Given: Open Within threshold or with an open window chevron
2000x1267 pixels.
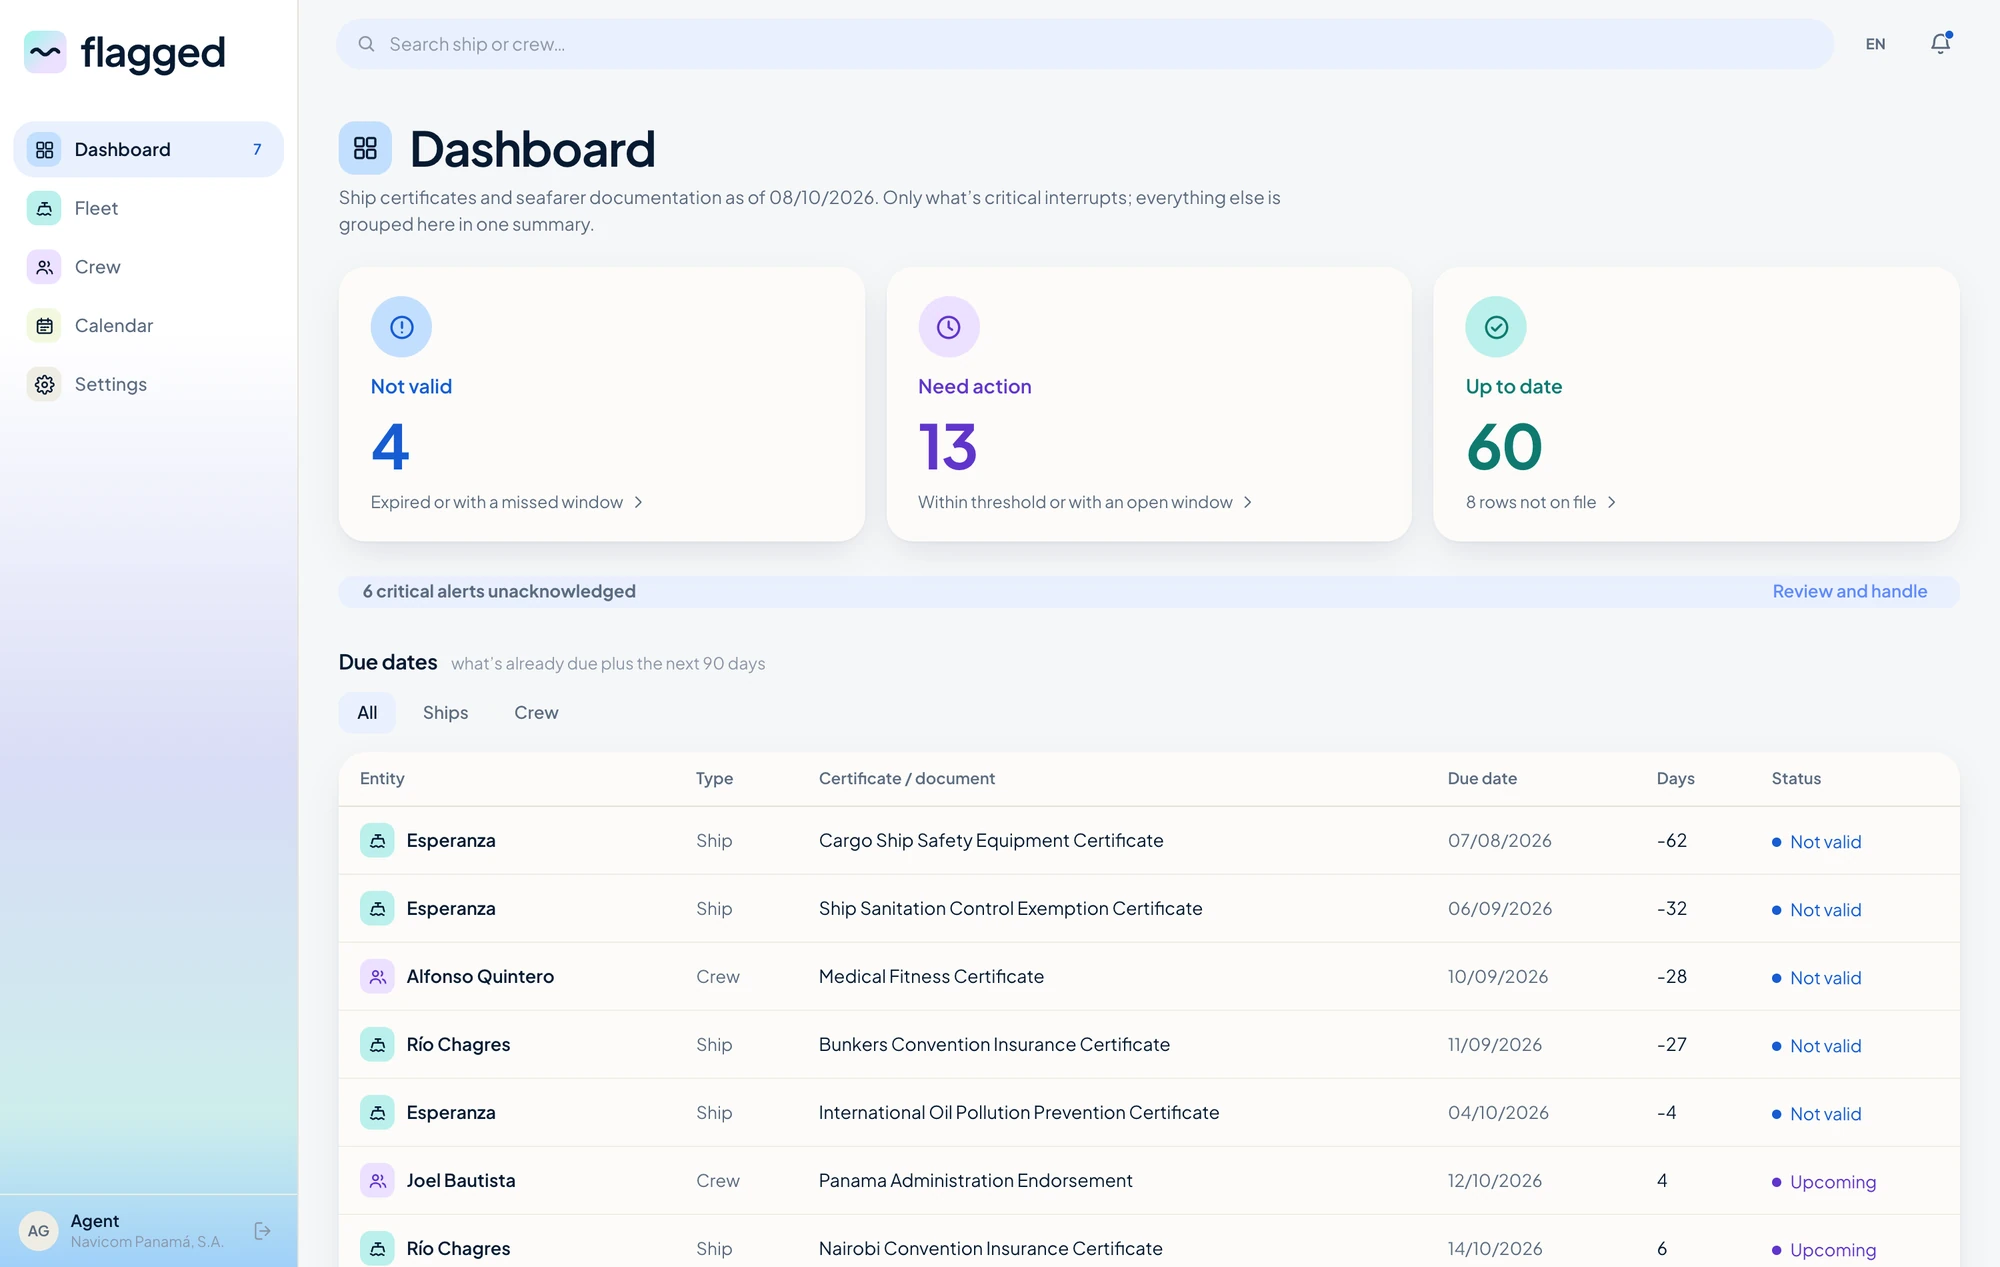Looking at the screenshot, I should coord(1248,502).
